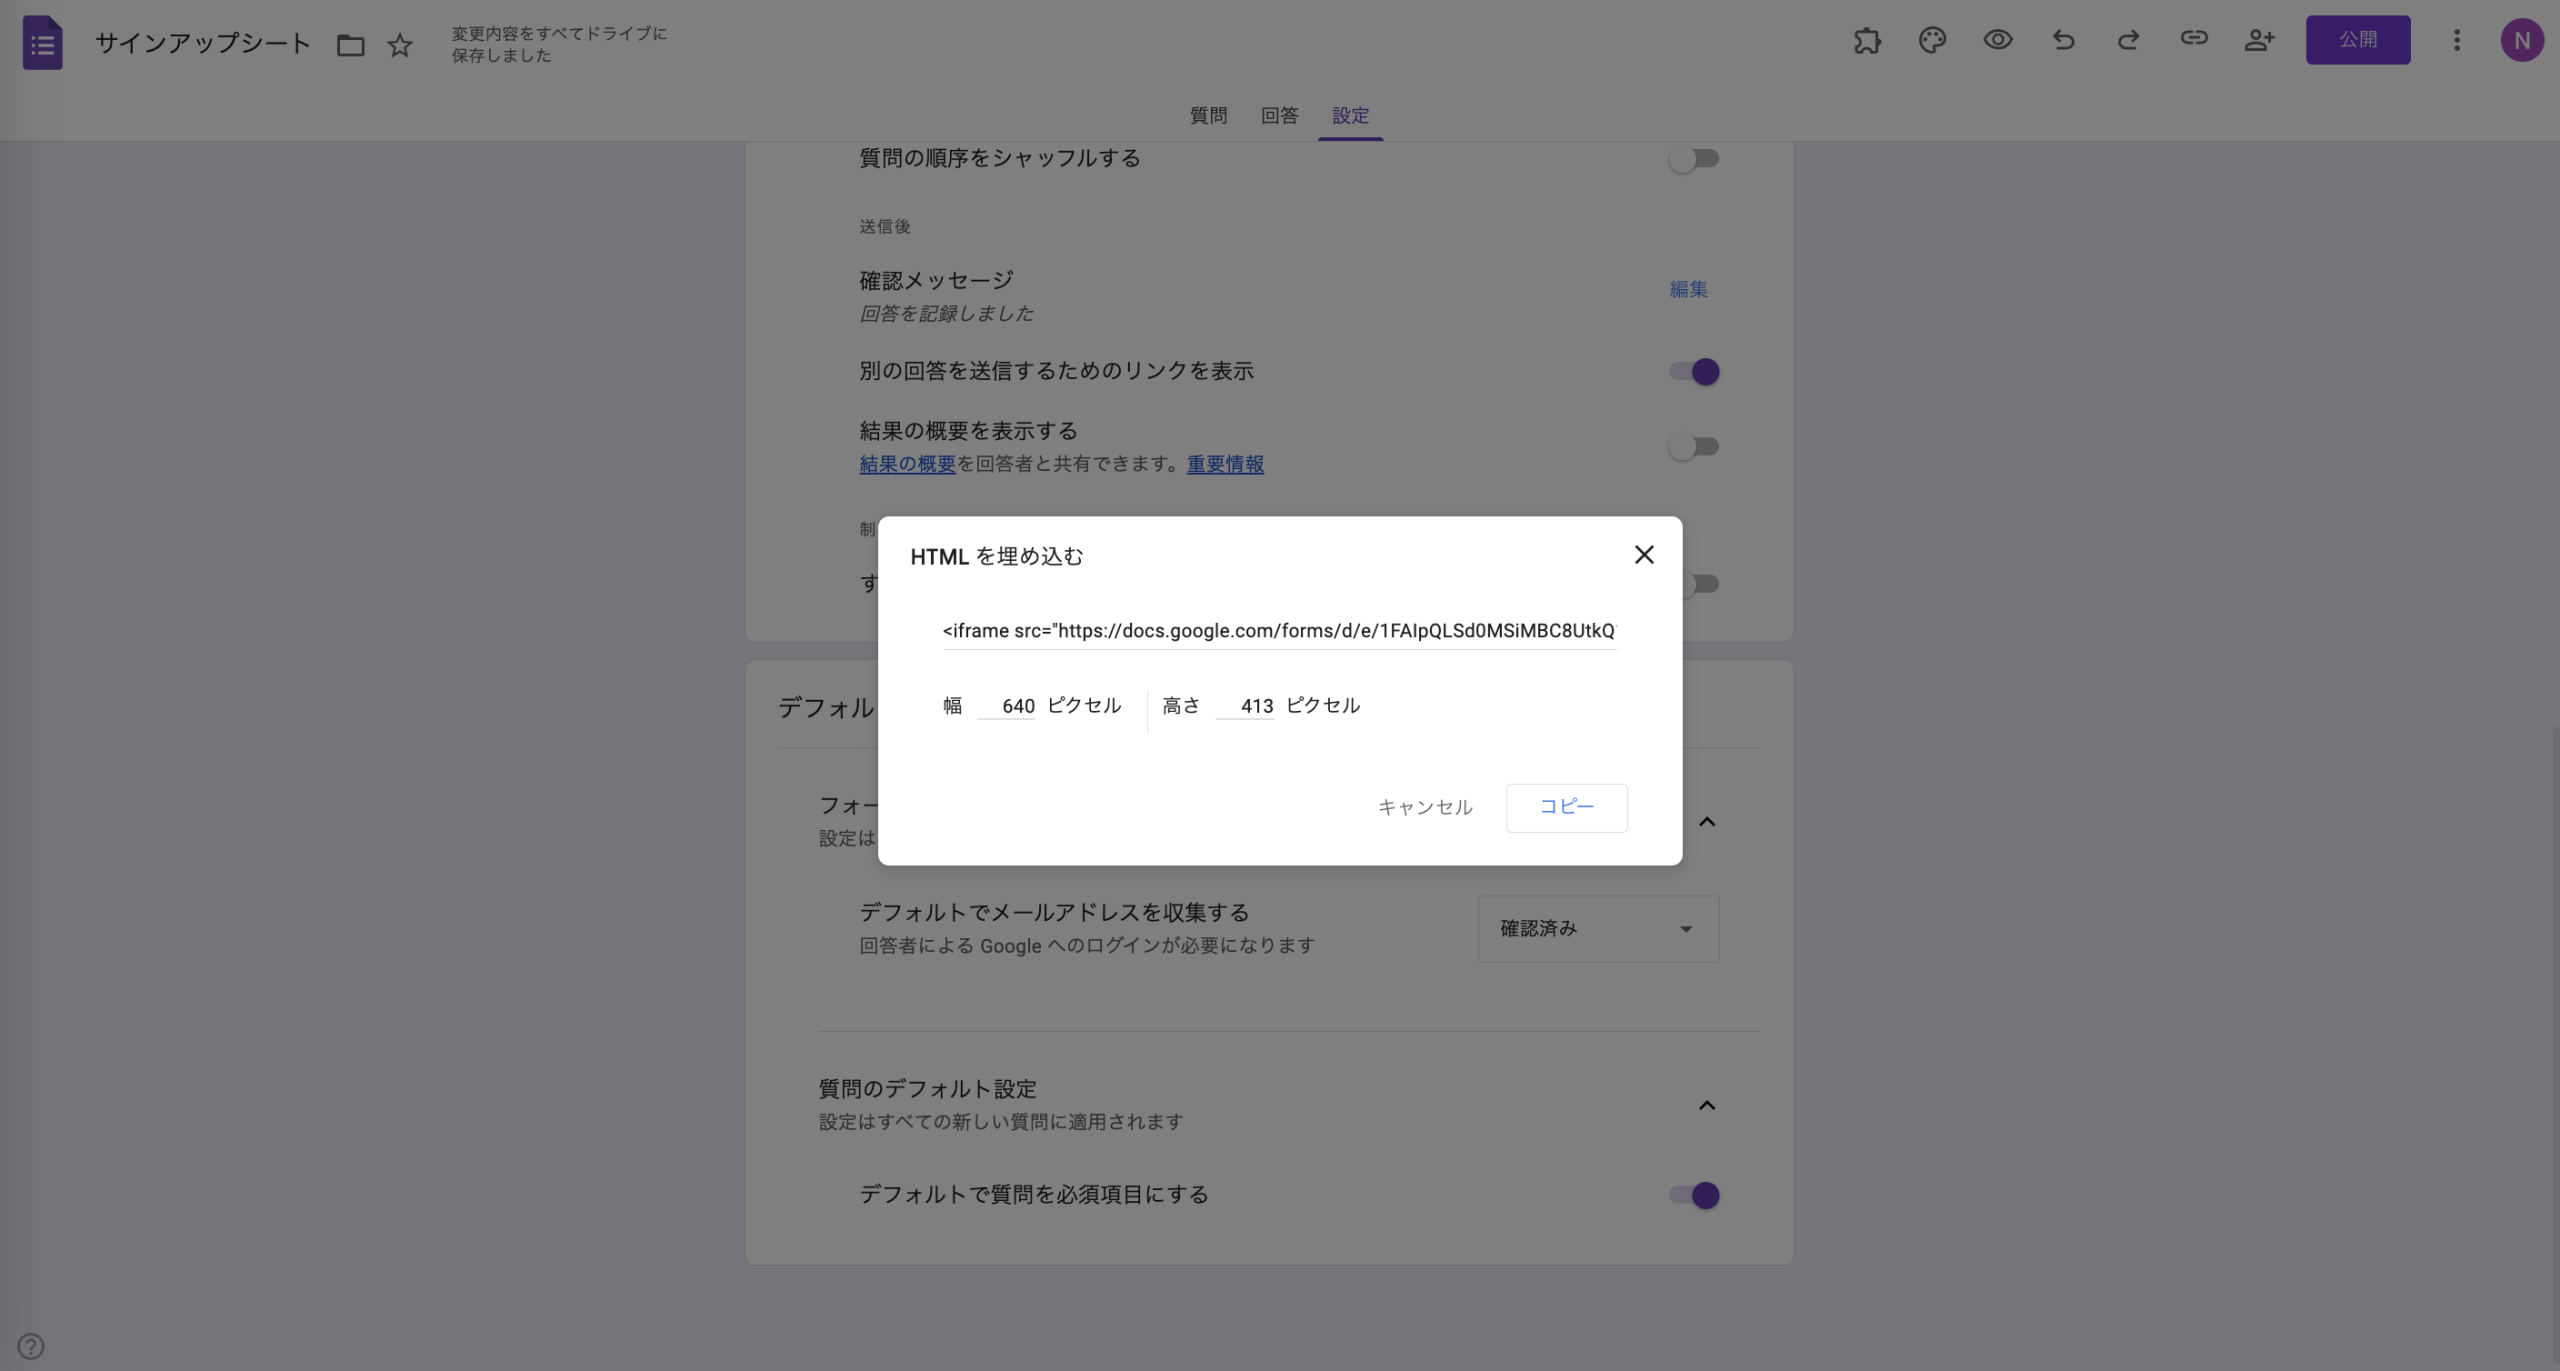The height and width of the screenshot is (1371, 2560).
Task: Disable 別の回答を送信するためのリンクを表示 toggle
Action: point(1694,371)
